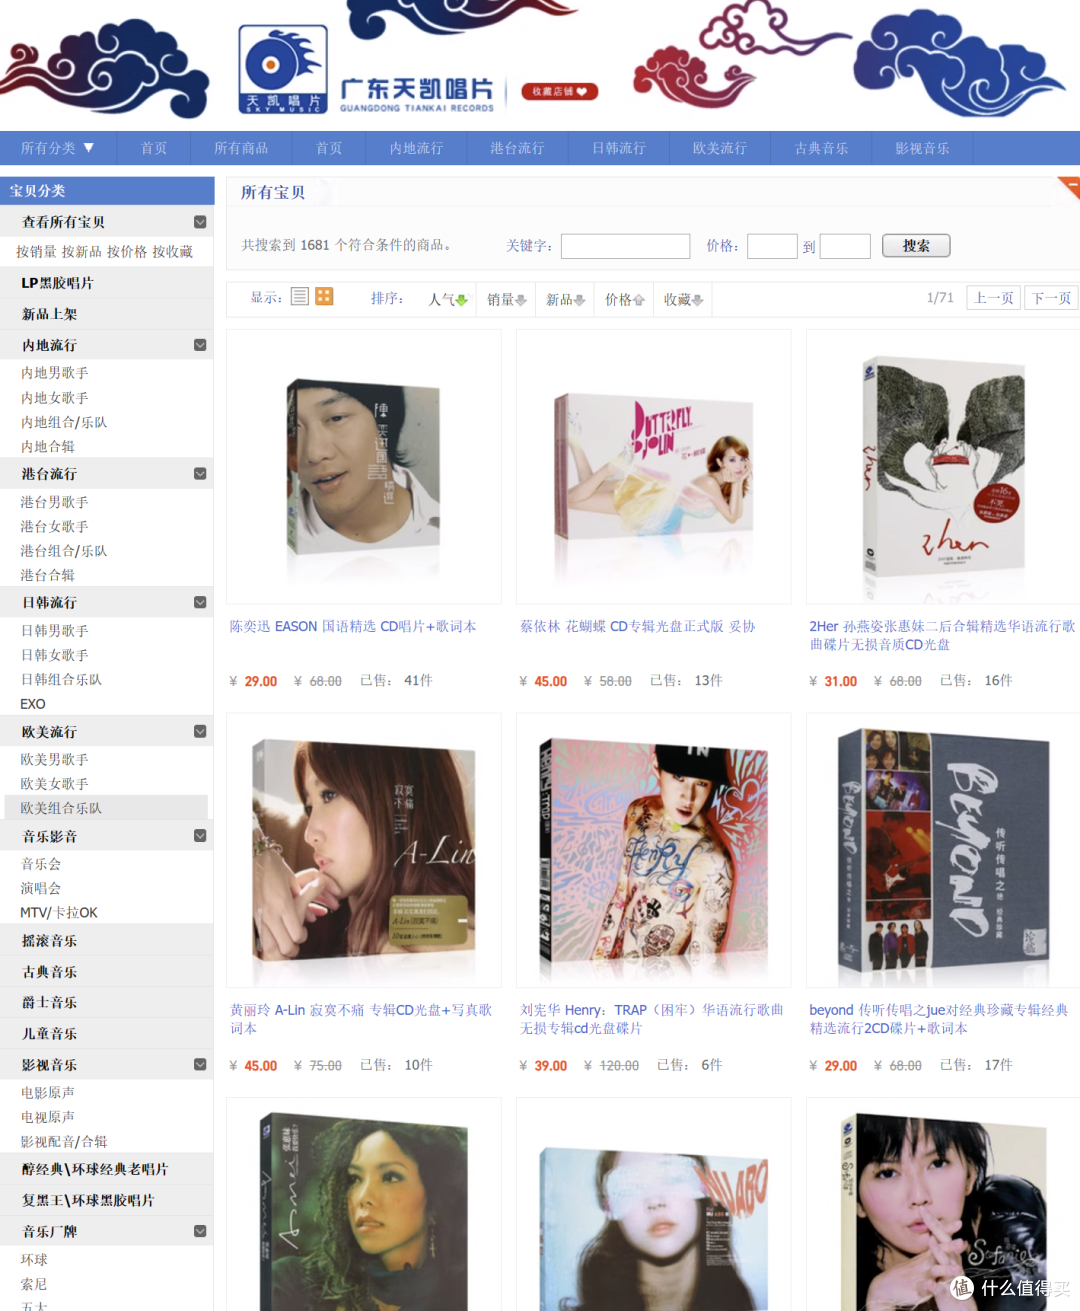The width and height of the screenshot is (1080, 1311).
Task: Select 电影原声 subcategory
Action: pyautogui.click(x=48, y=1093)
